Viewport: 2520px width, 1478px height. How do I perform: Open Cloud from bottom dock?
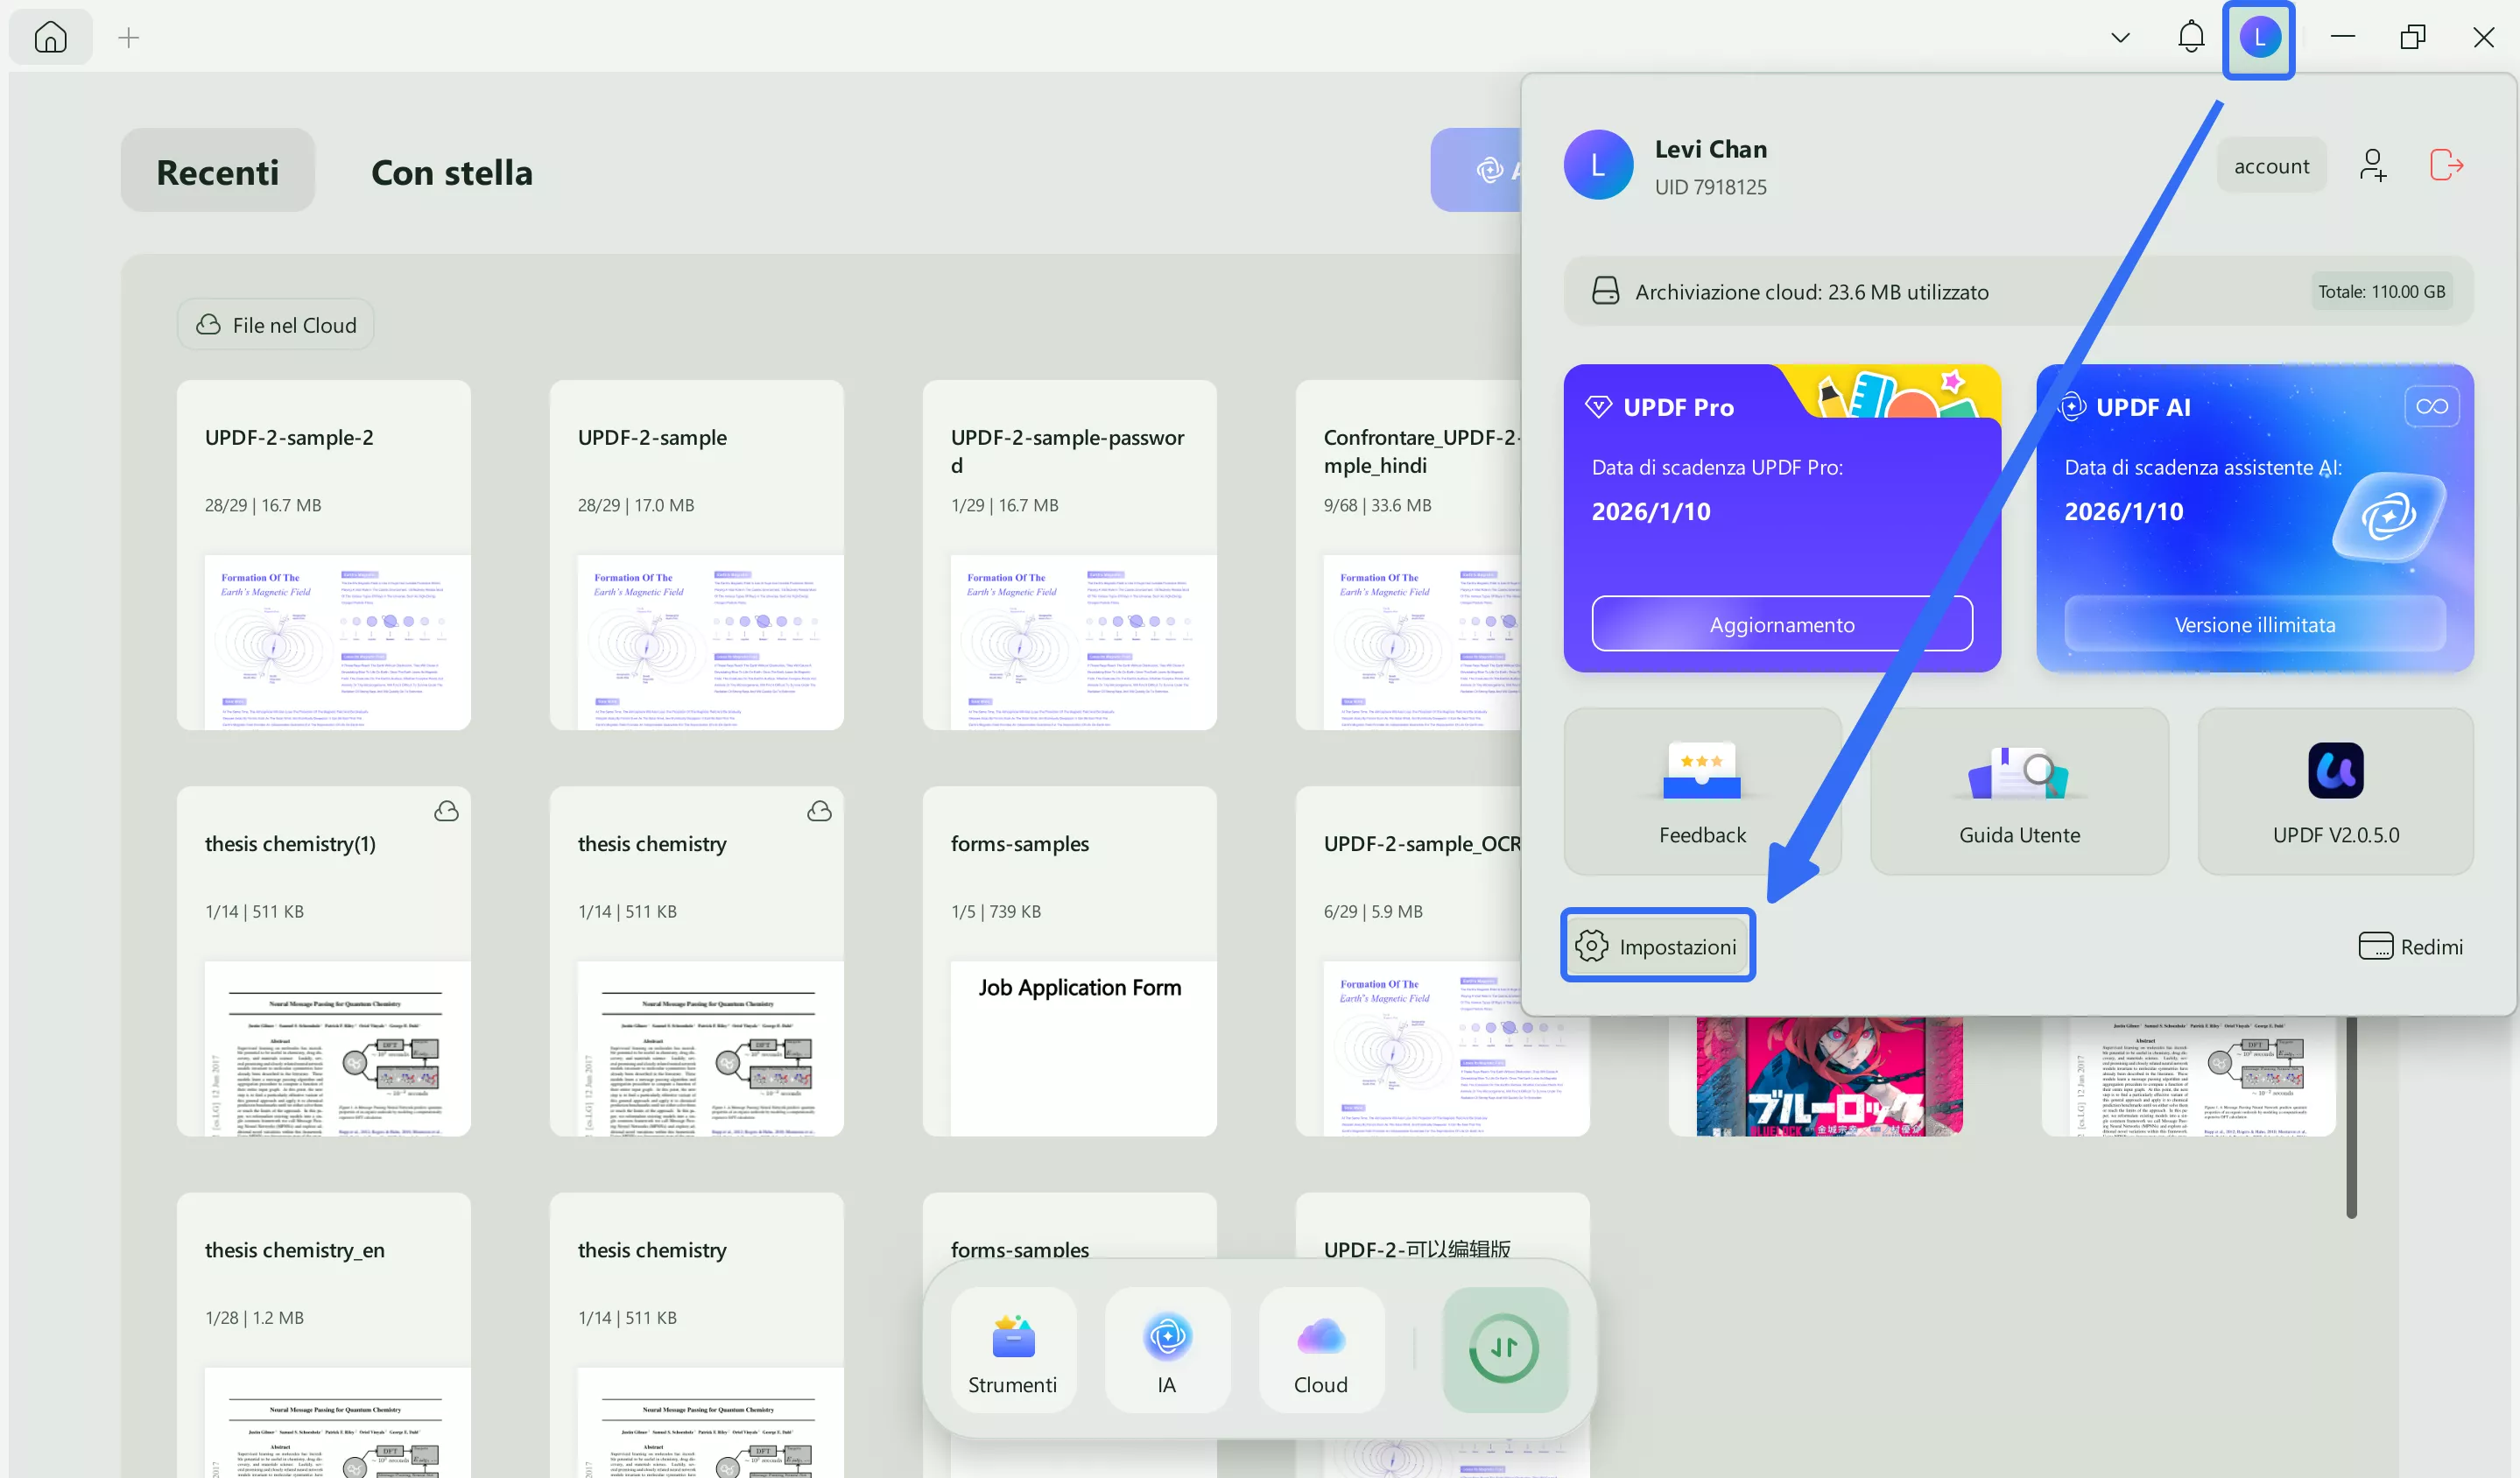click(x=1320, y=1350)
